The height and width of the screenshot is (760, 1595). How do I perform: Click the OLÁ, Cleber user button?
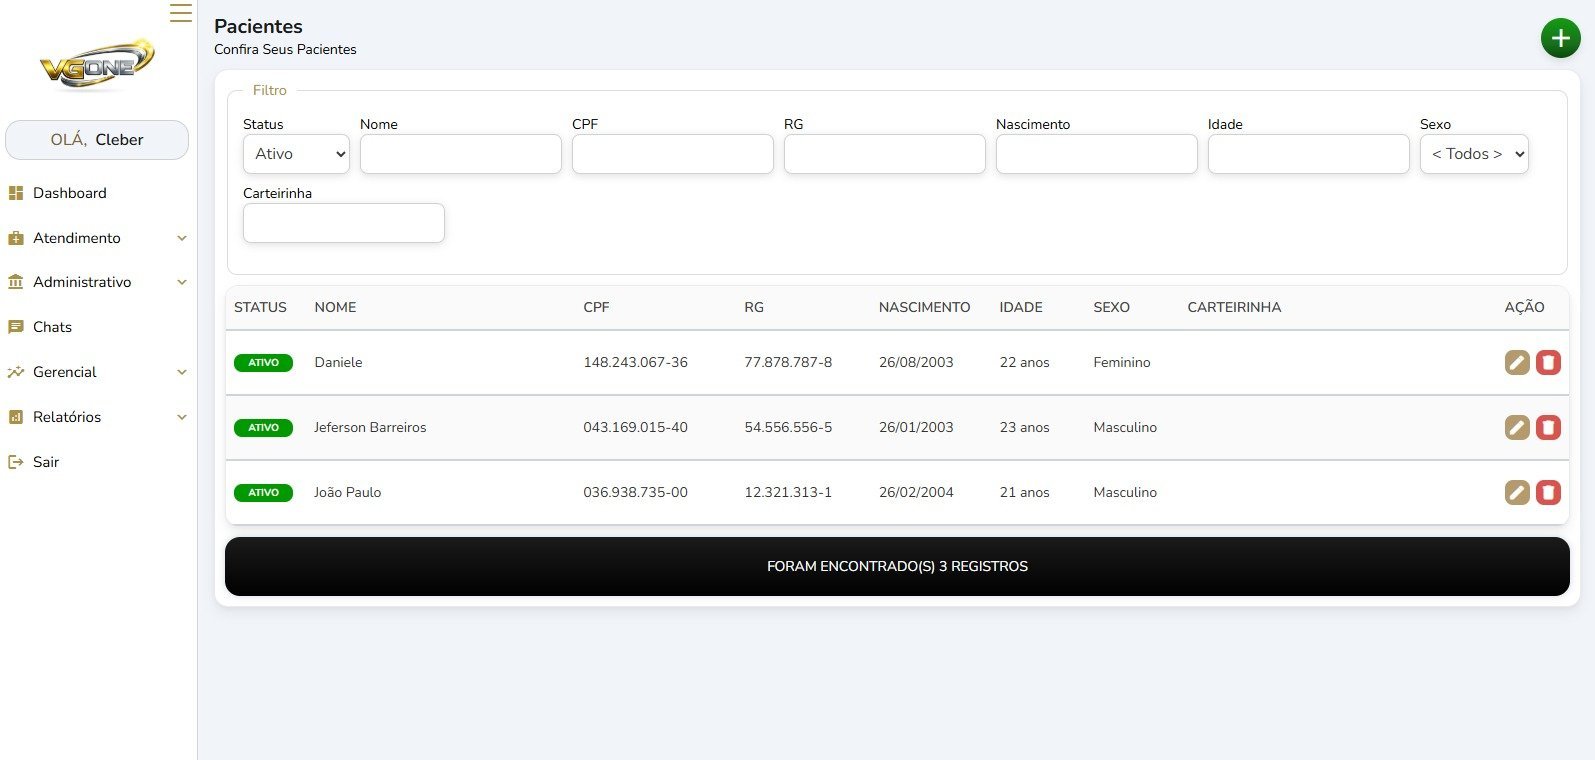(x=97, y=140)
